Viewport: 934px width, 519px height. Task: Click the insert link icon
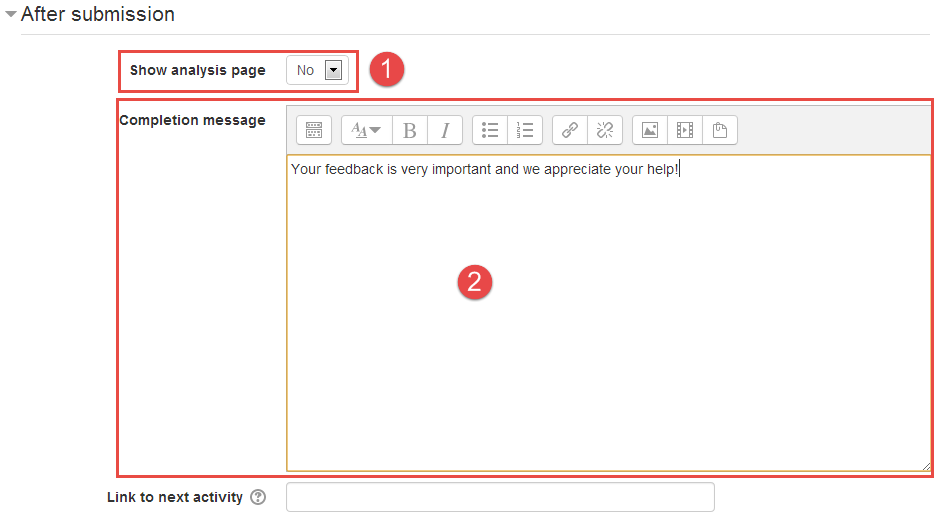click(x=570, y=130)
